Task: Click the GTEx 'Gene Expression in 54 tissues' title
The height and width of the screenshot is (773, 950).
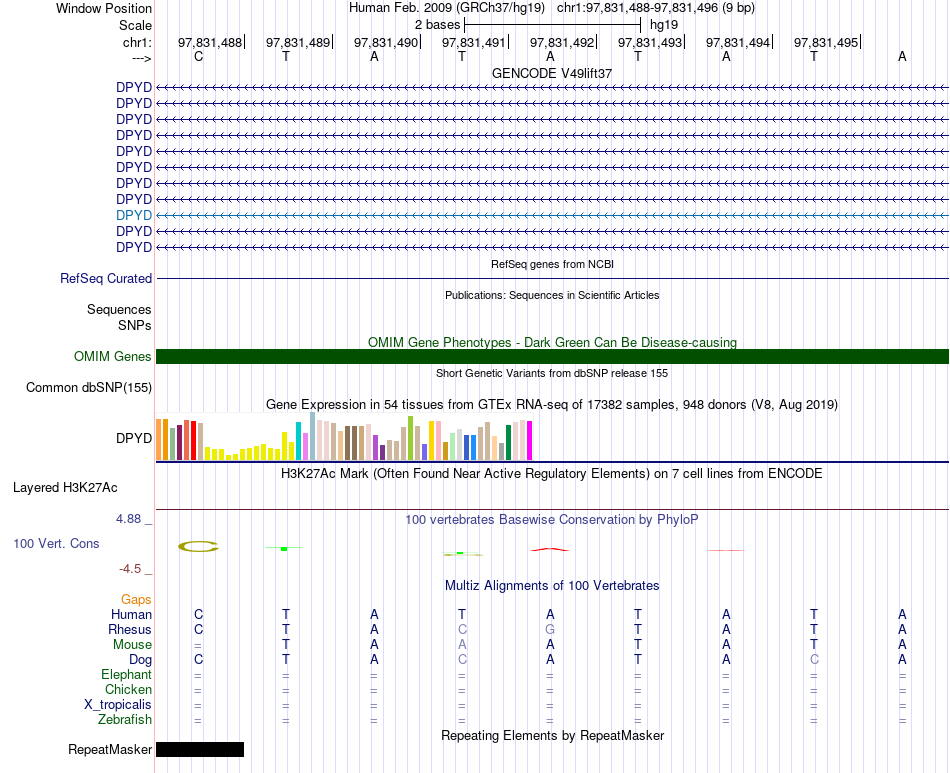Action: pos(552,405)
